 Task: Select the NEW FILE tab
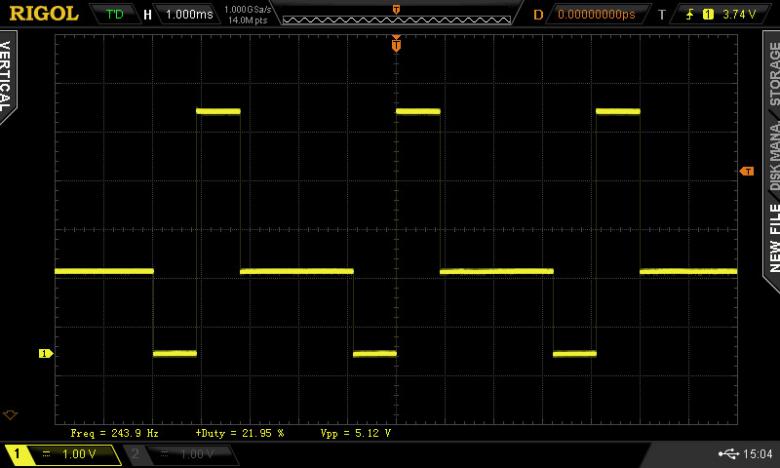pos(773,237)
